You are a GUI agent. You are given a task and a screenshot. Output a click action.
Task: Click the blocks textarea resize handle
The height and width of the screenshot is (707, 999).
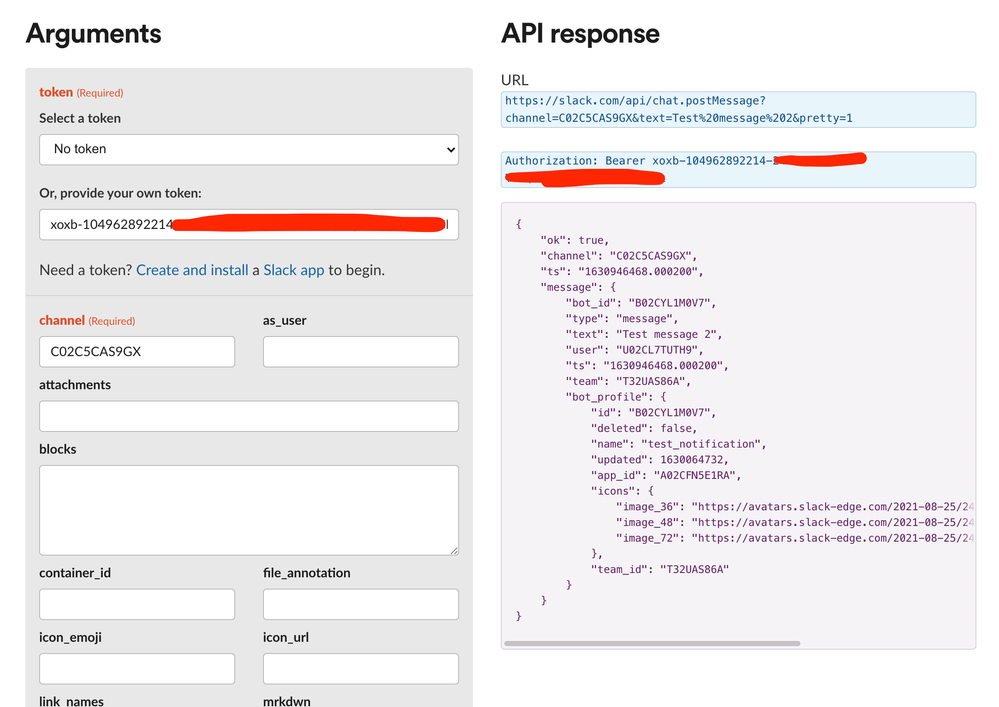point(454,550)
